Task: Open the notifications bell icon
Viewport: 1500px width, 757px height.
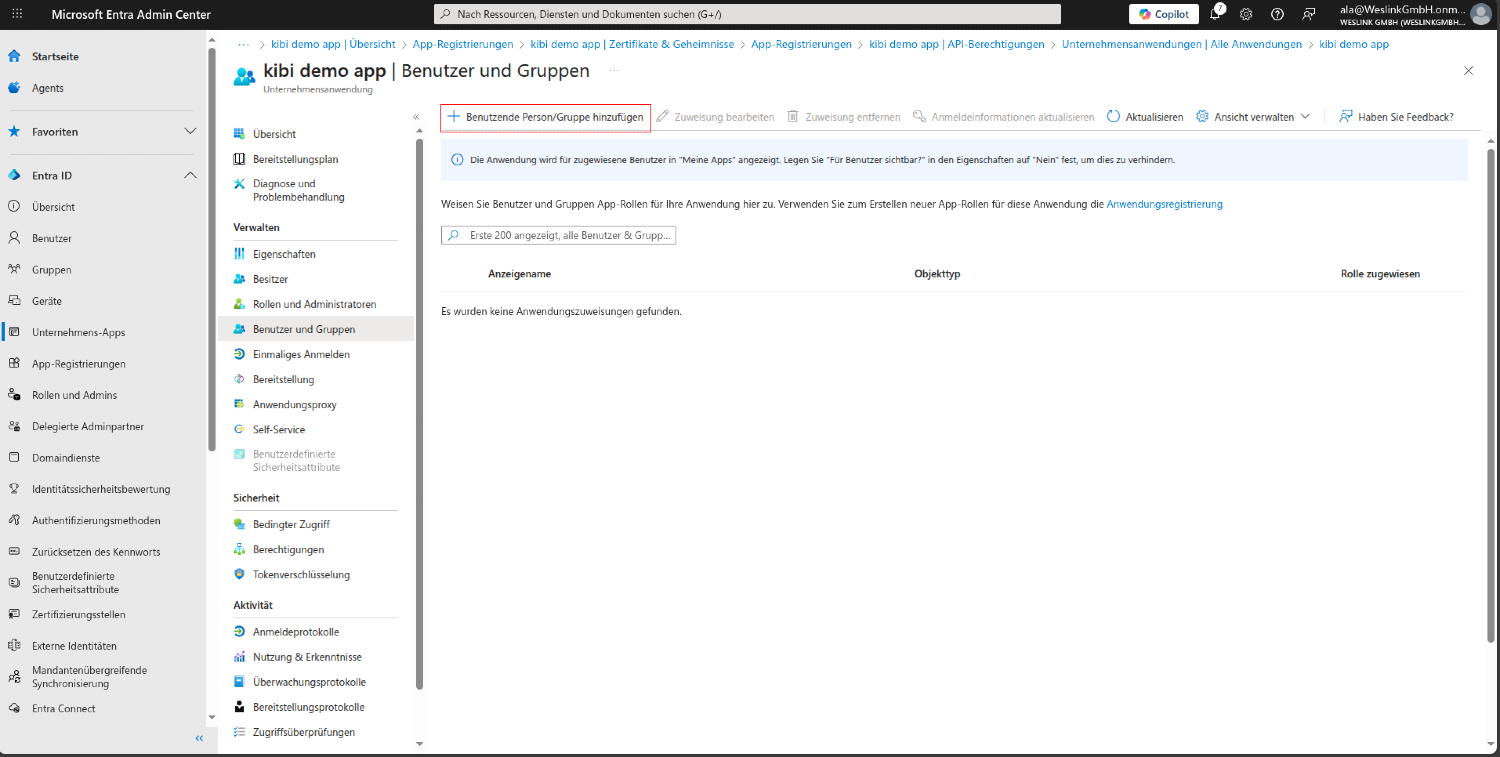Action: point(1215,14)
